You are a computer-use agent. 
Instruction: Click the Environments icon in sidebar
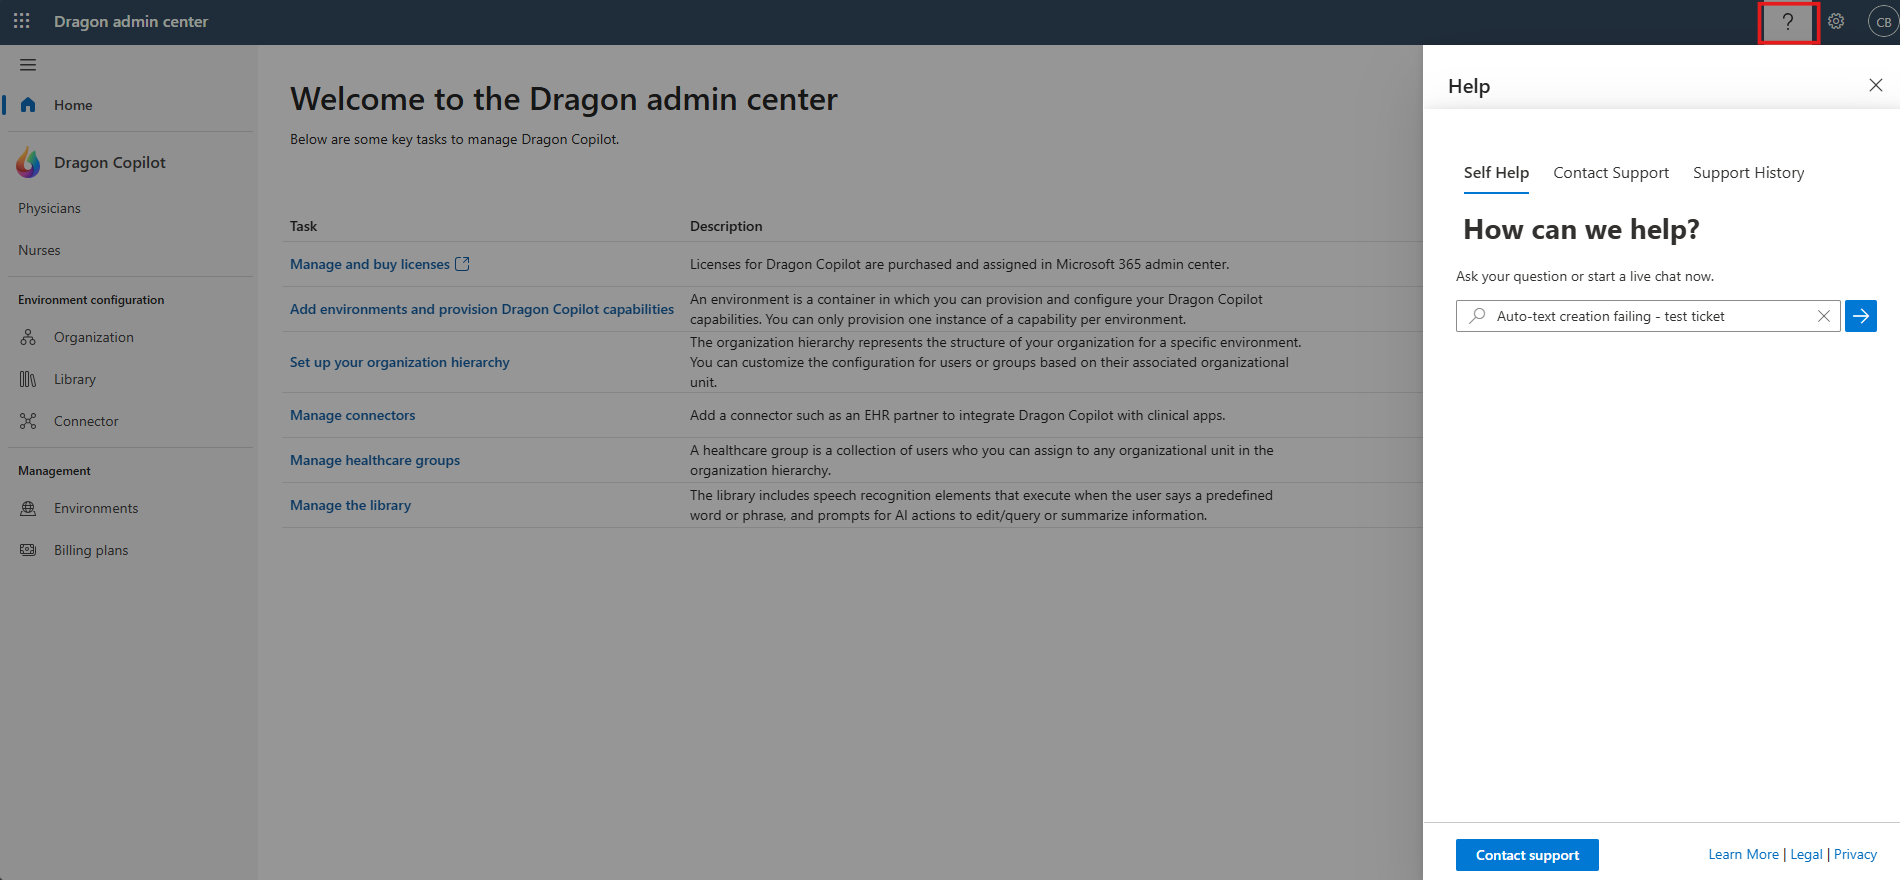(x=28, y=508)
